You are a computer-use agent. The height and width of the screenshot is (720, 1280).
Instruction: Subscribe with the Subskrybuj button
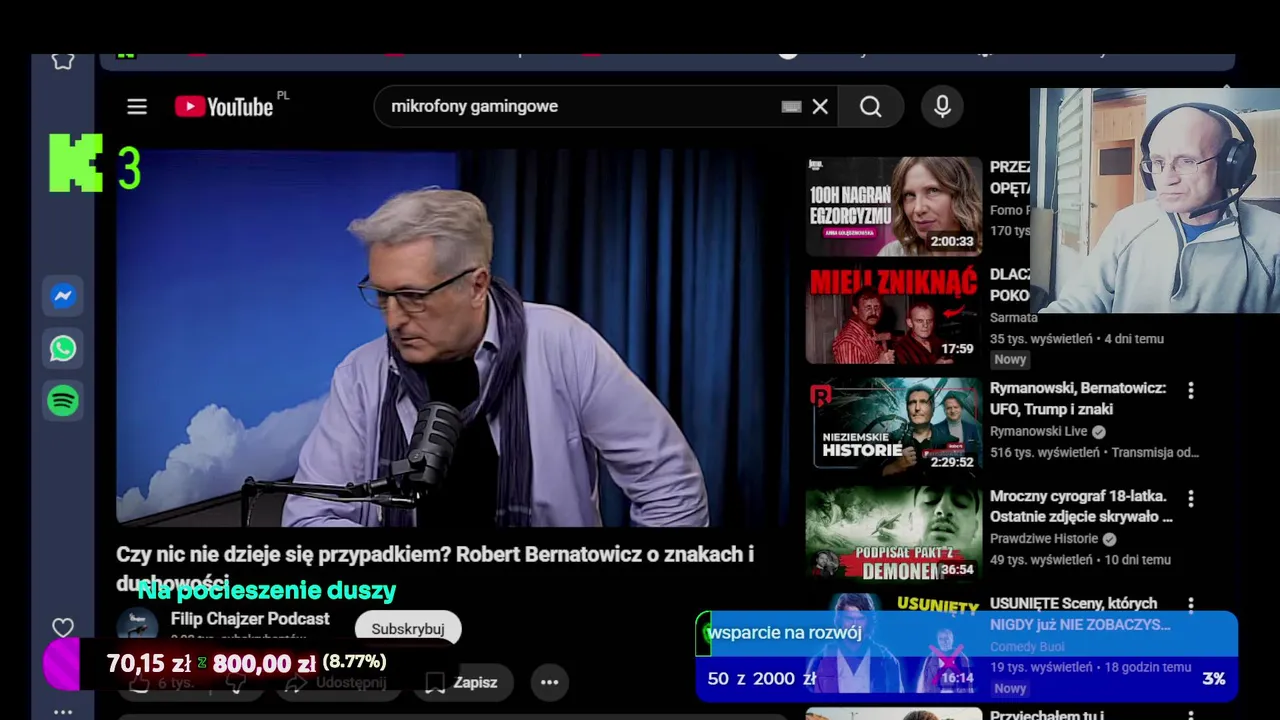(408, 629)
